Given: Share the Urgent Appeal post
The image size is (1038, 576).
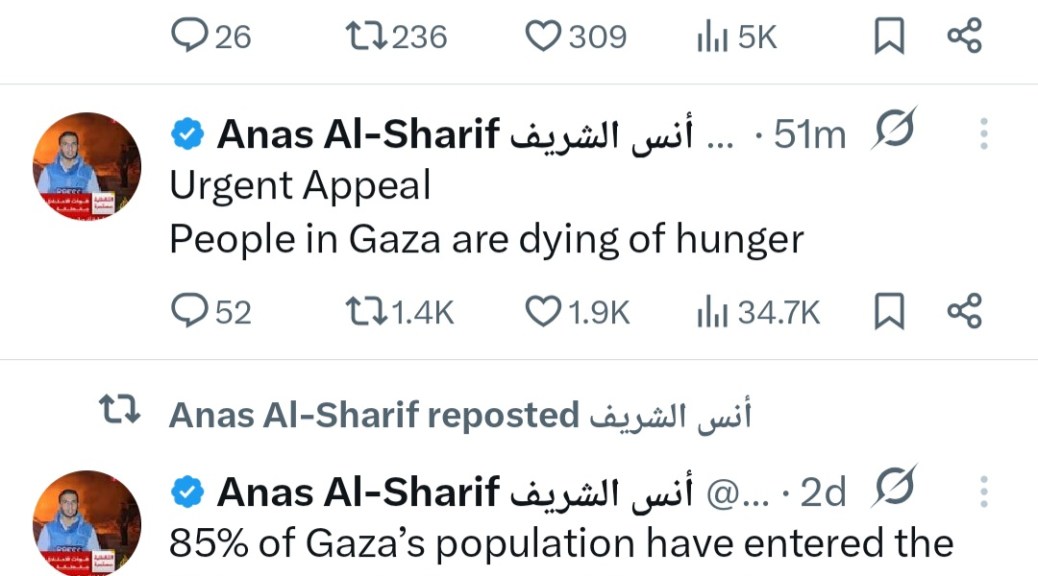Looking at the screenshot, I should [x=965, y=313].
